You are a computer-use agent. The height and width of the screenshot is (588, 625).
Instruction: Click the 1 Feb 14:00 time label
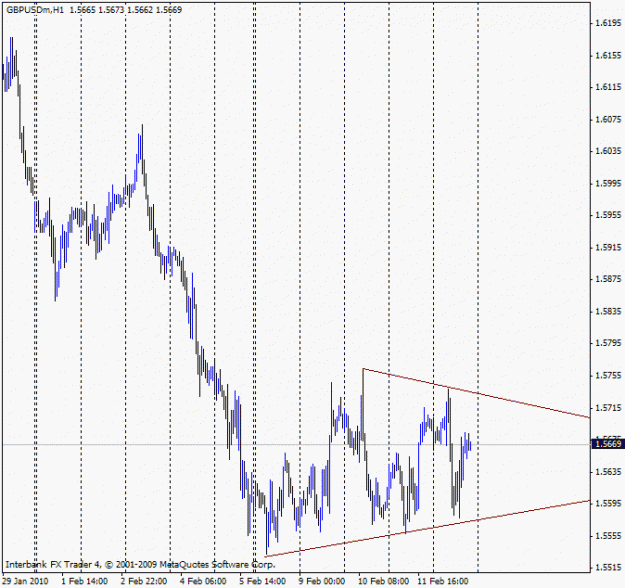click(x=85, y=581)
